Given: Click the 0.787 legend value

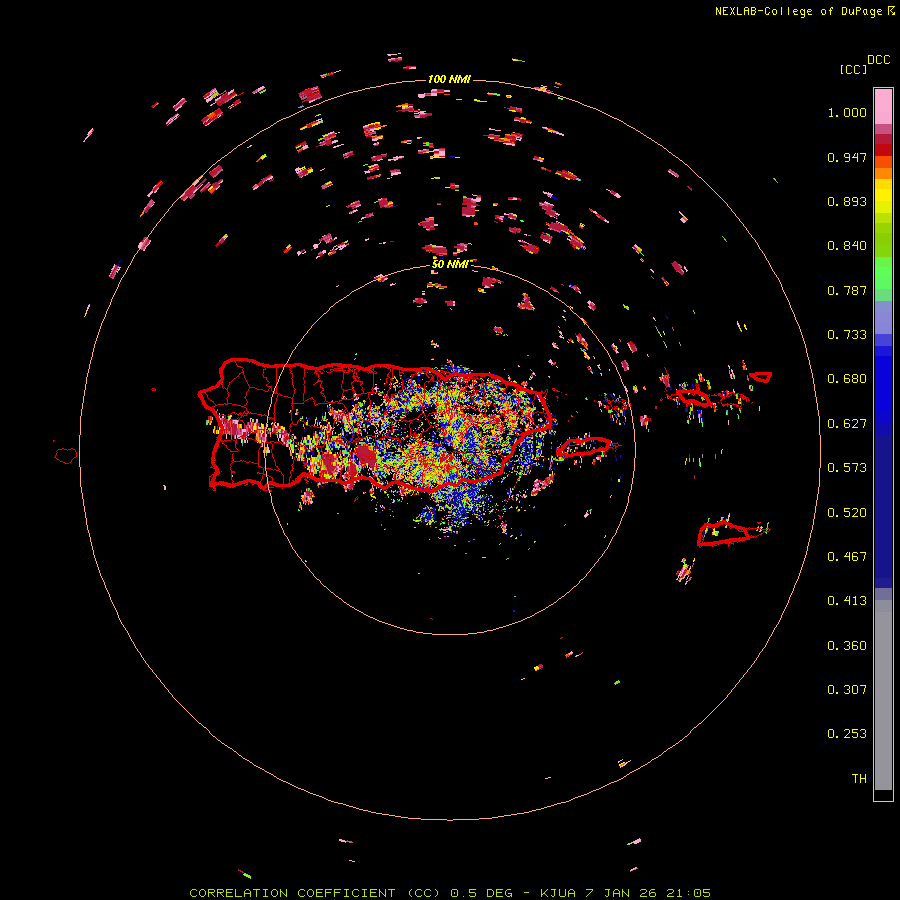Looking at the screenshot, I should [847, 290].
